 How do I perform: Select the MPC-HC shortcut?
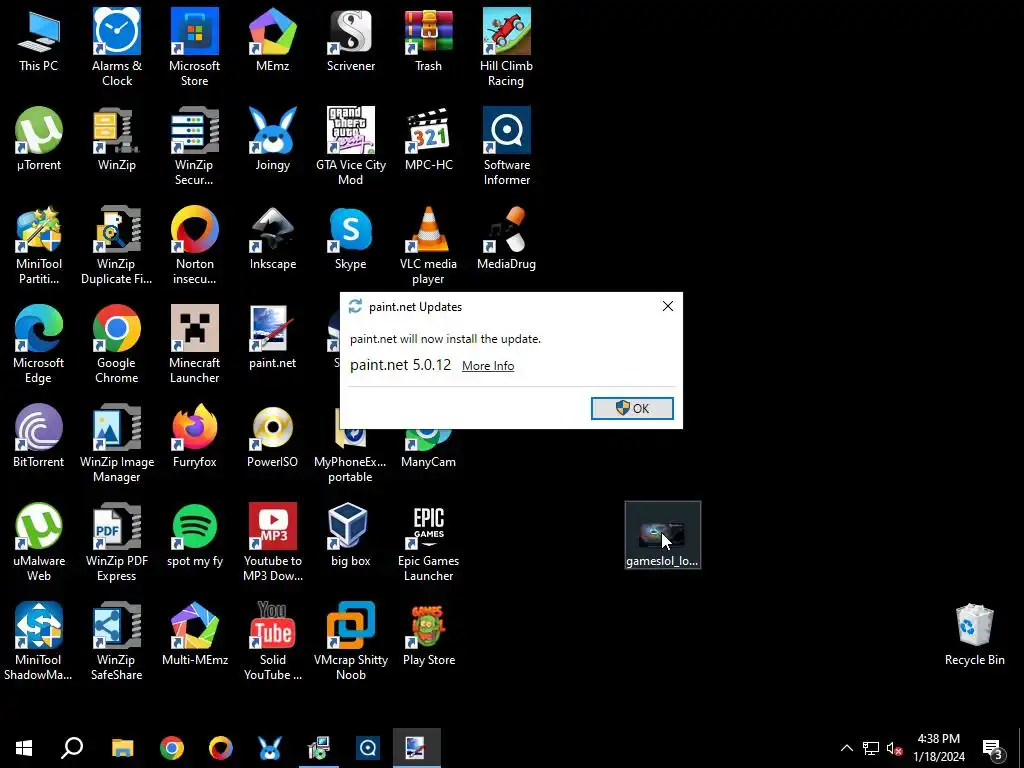click(x=428, y=140)
